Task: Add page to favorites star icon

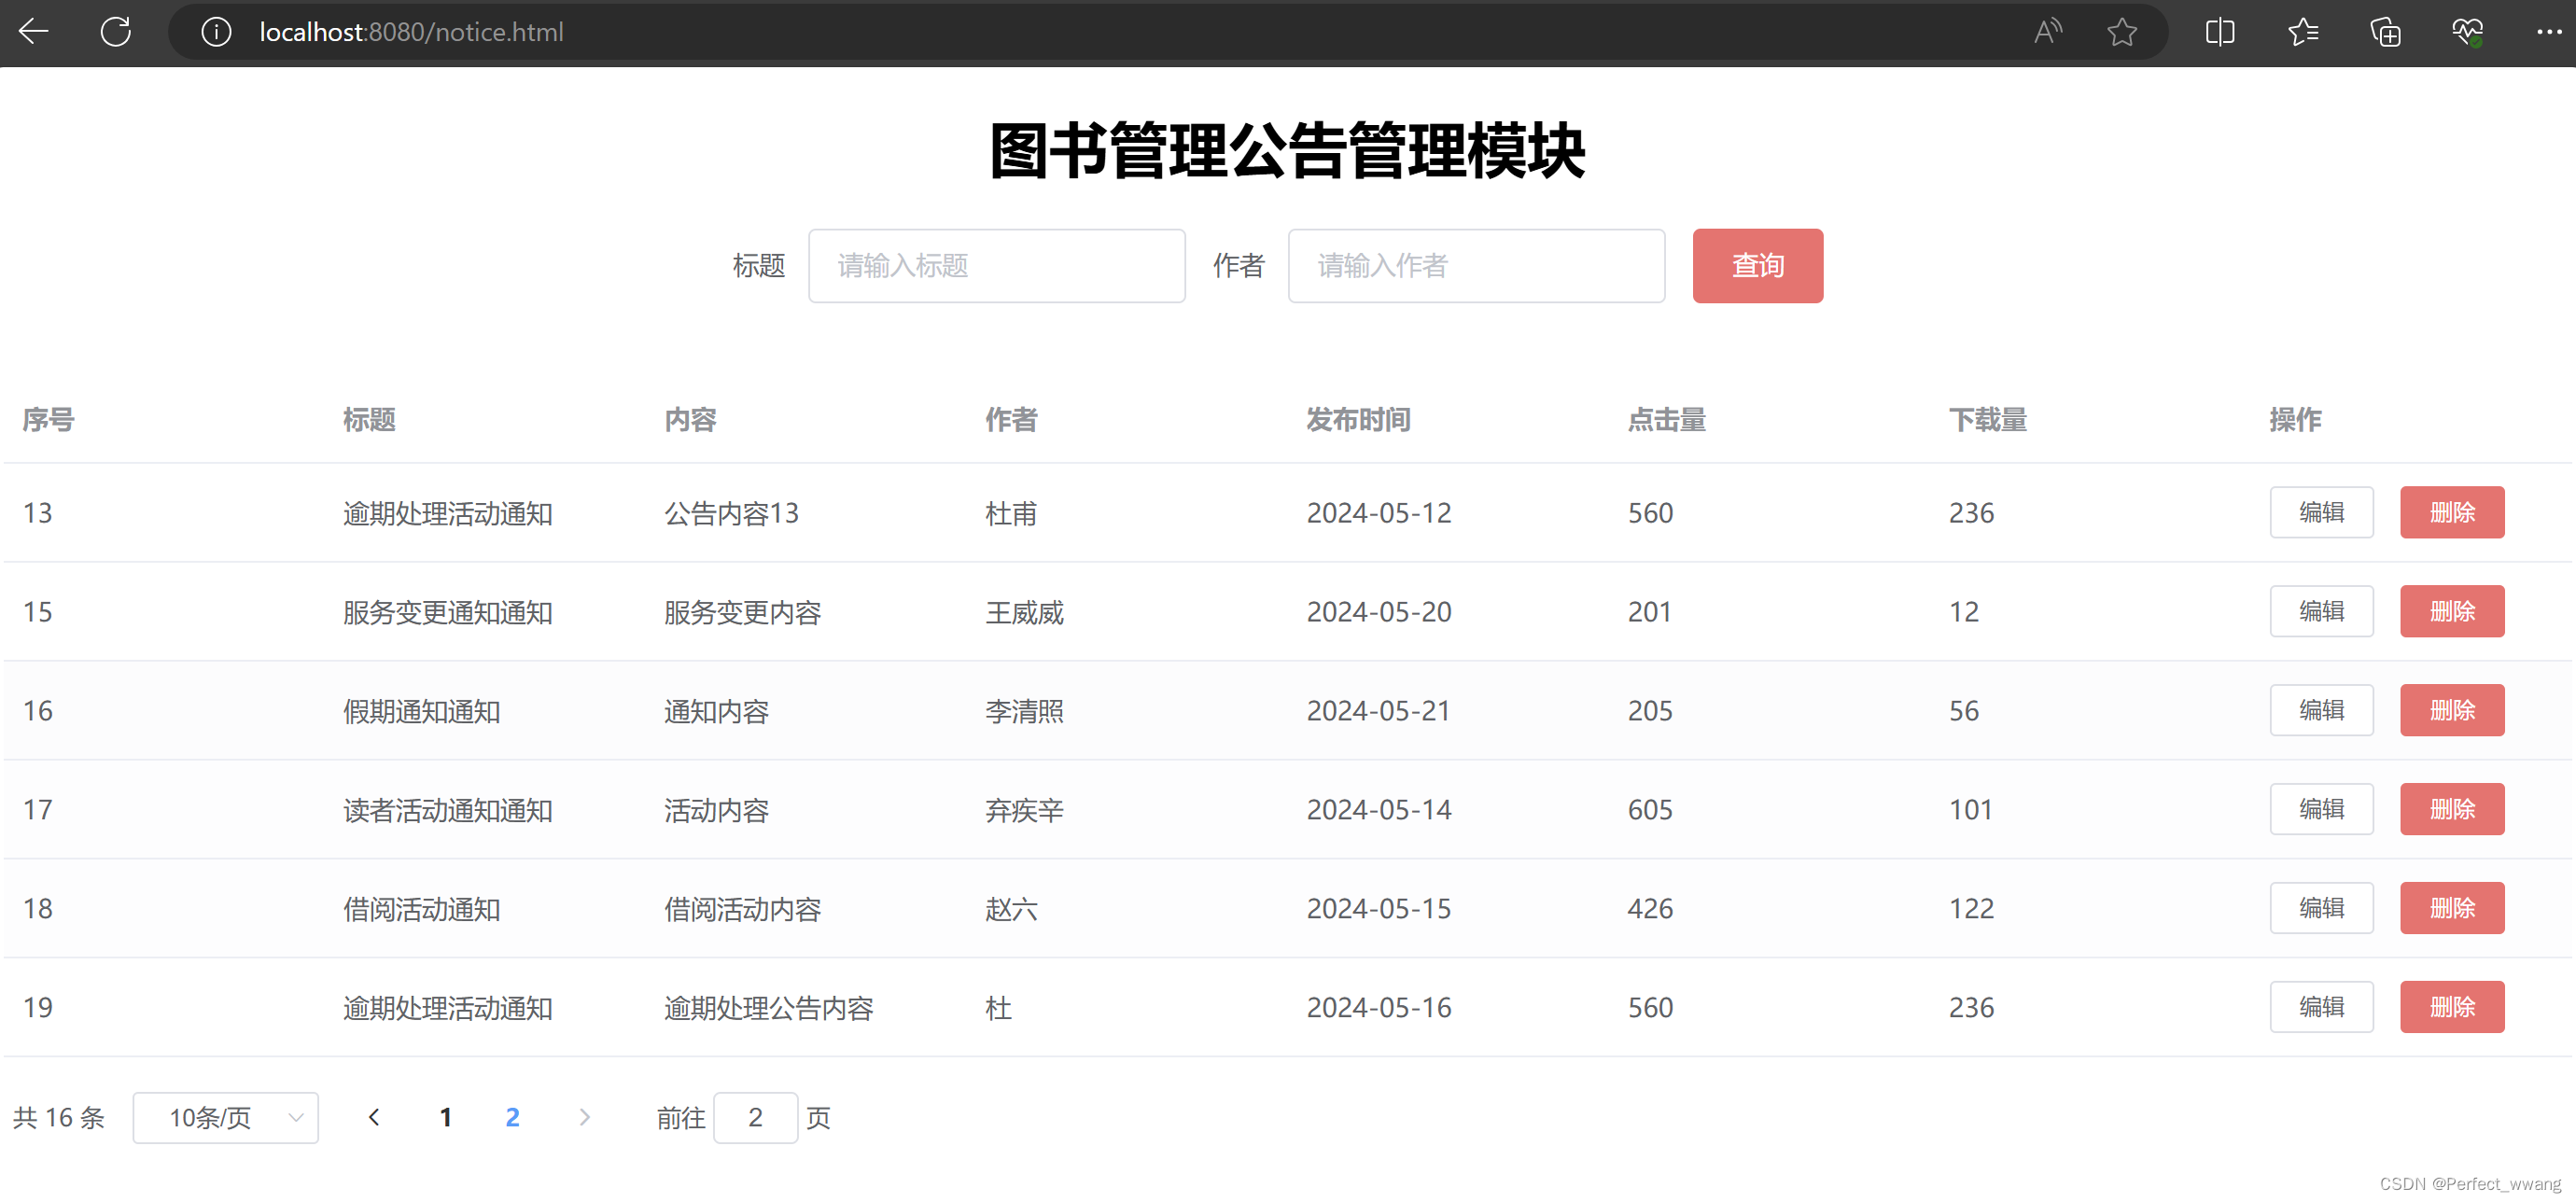Action: click(2121, 32)
